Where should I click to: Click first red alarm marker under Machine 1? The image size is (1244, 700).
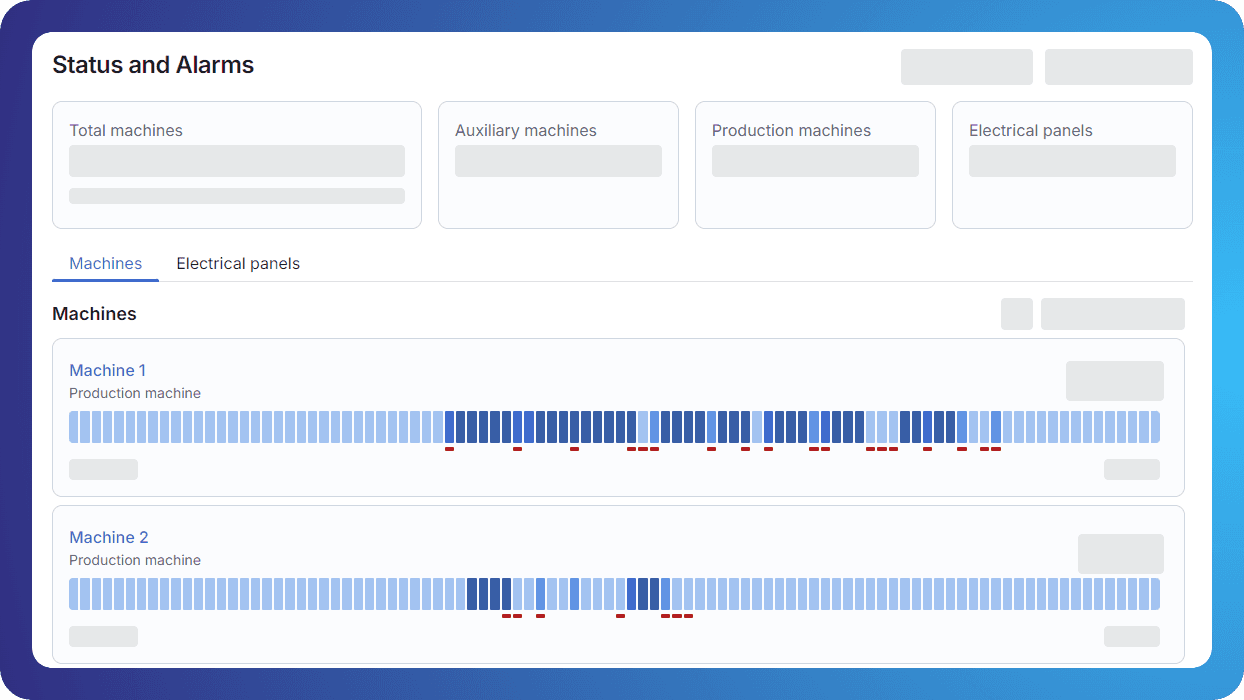(449, 449)
